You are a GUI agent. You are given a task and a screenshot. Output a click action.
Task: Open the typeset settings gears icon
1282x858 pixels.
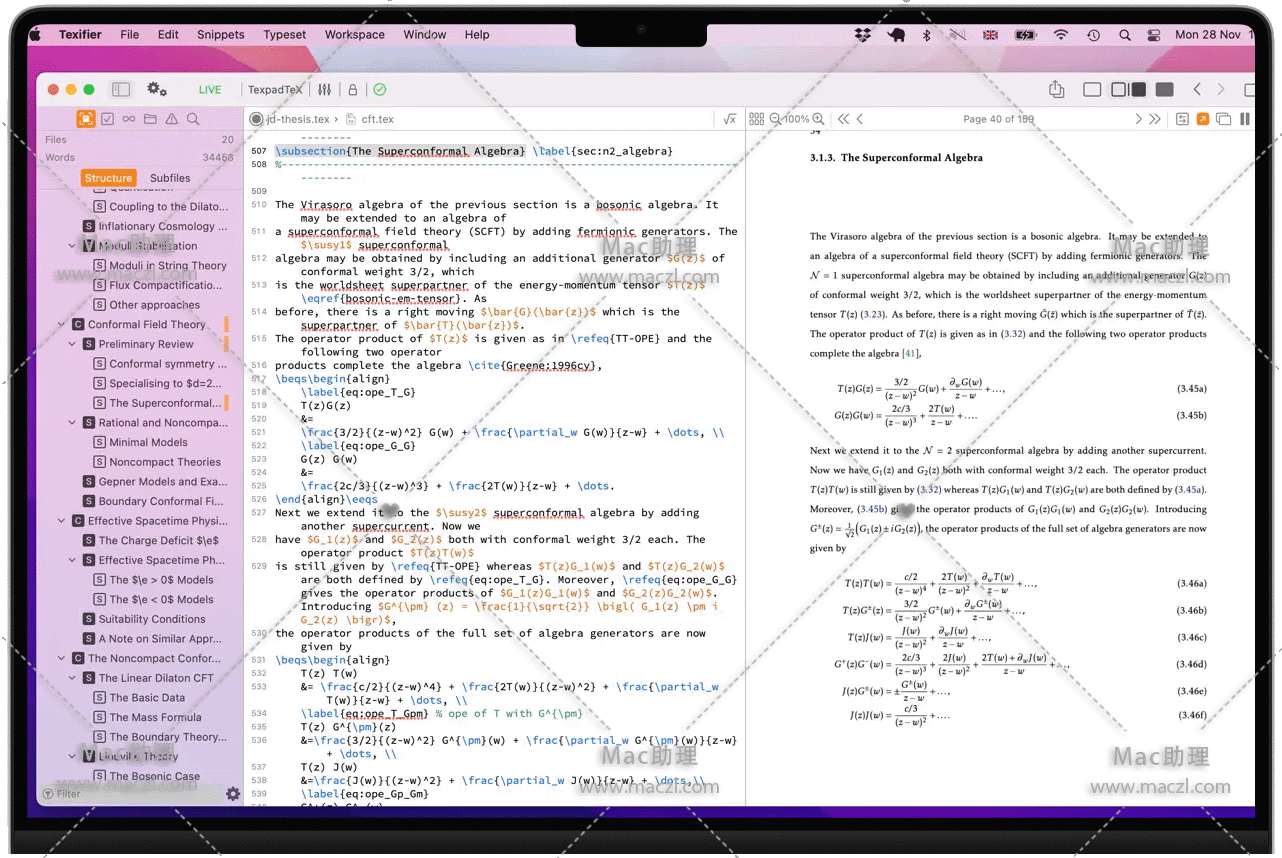point(157,89)
